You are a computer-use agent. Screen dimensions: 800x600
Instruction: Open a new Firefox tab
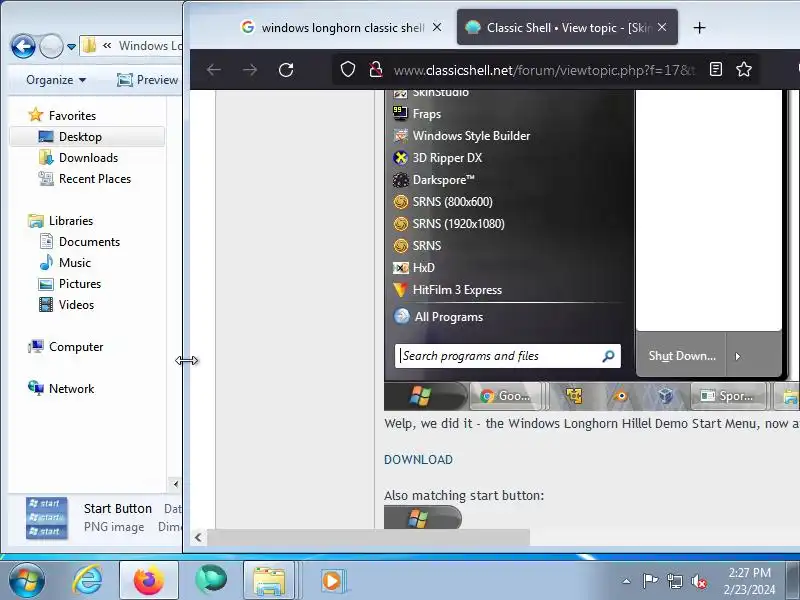click(699, 28)
